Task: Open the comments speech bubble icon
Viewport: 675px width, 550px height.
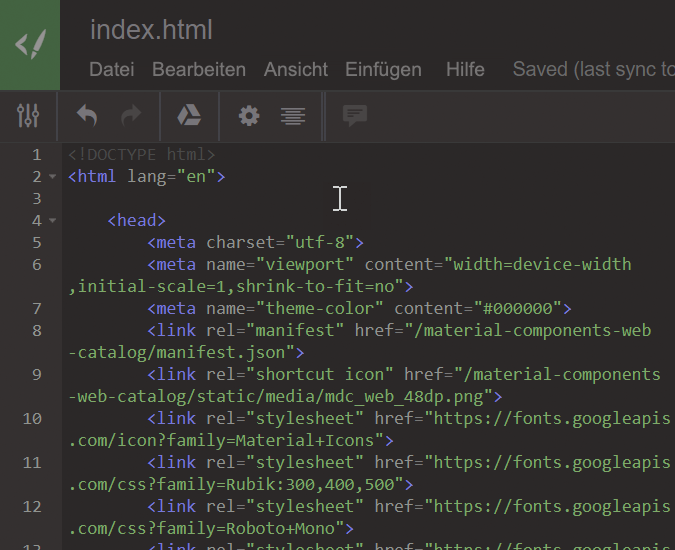Action: pyautogui.click(x=355, y=115)
